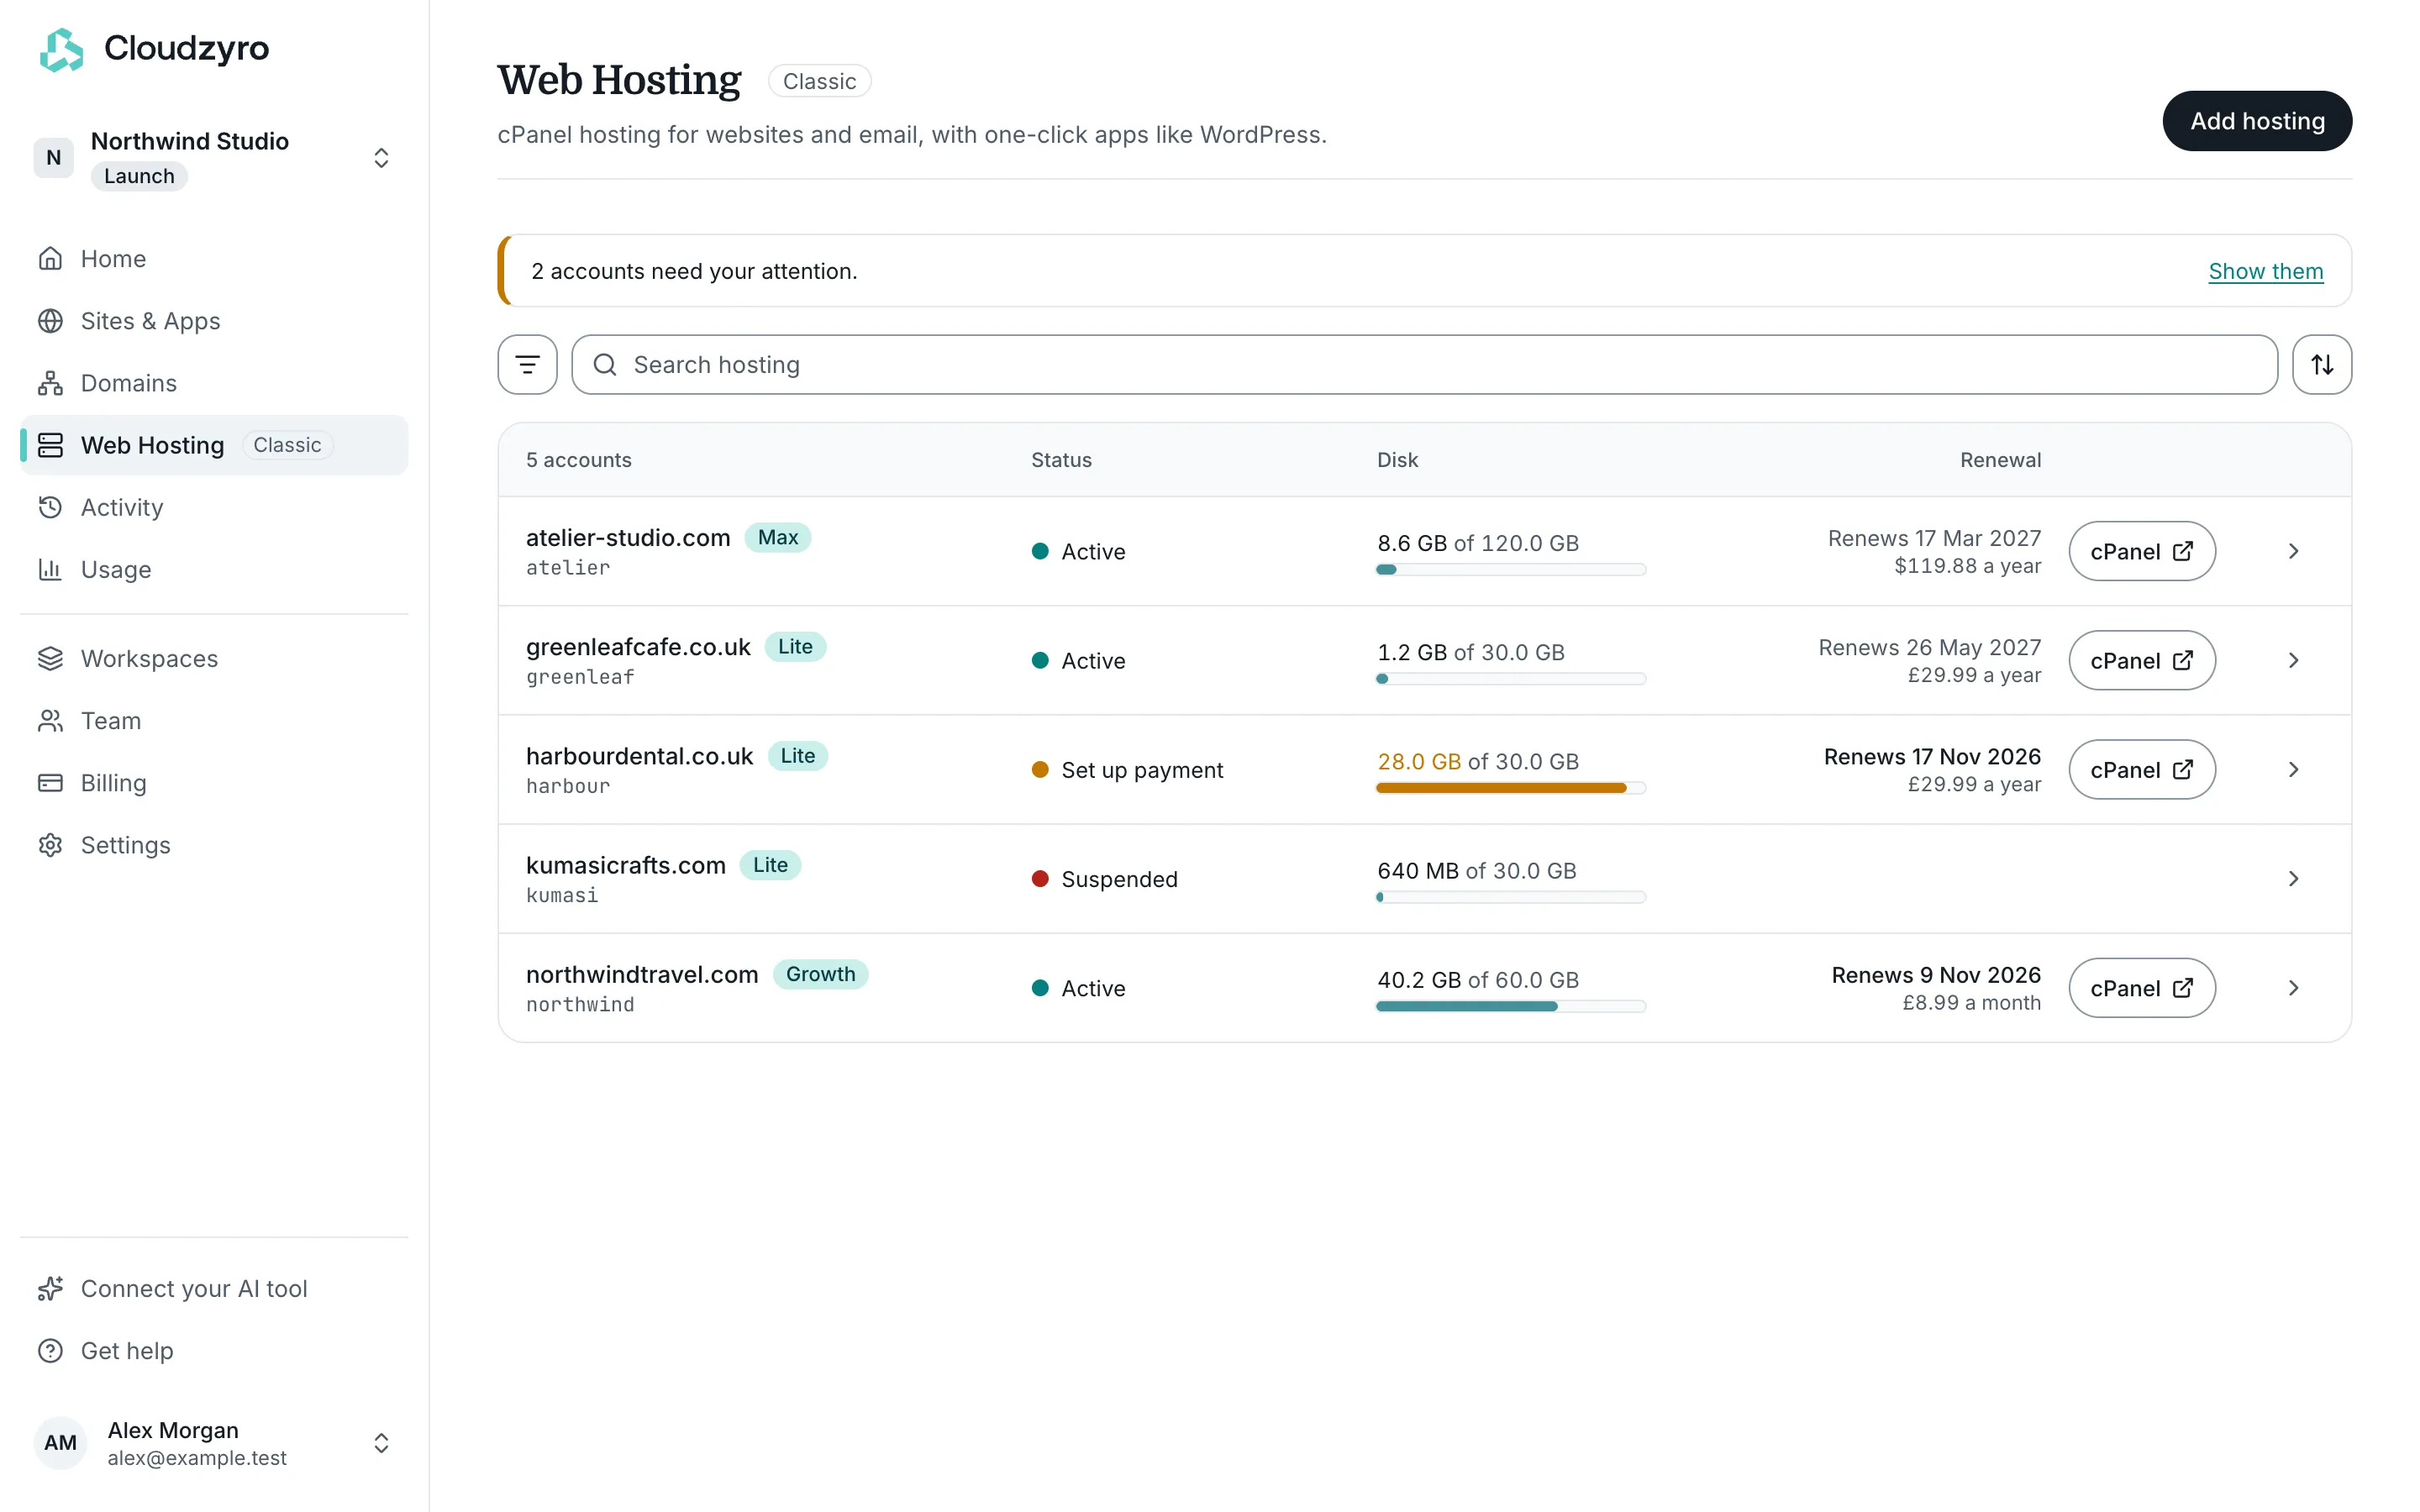Open the Billing section label
Image resolution: width=2420 pixels, height=1512 pixels.
(113, 782)
